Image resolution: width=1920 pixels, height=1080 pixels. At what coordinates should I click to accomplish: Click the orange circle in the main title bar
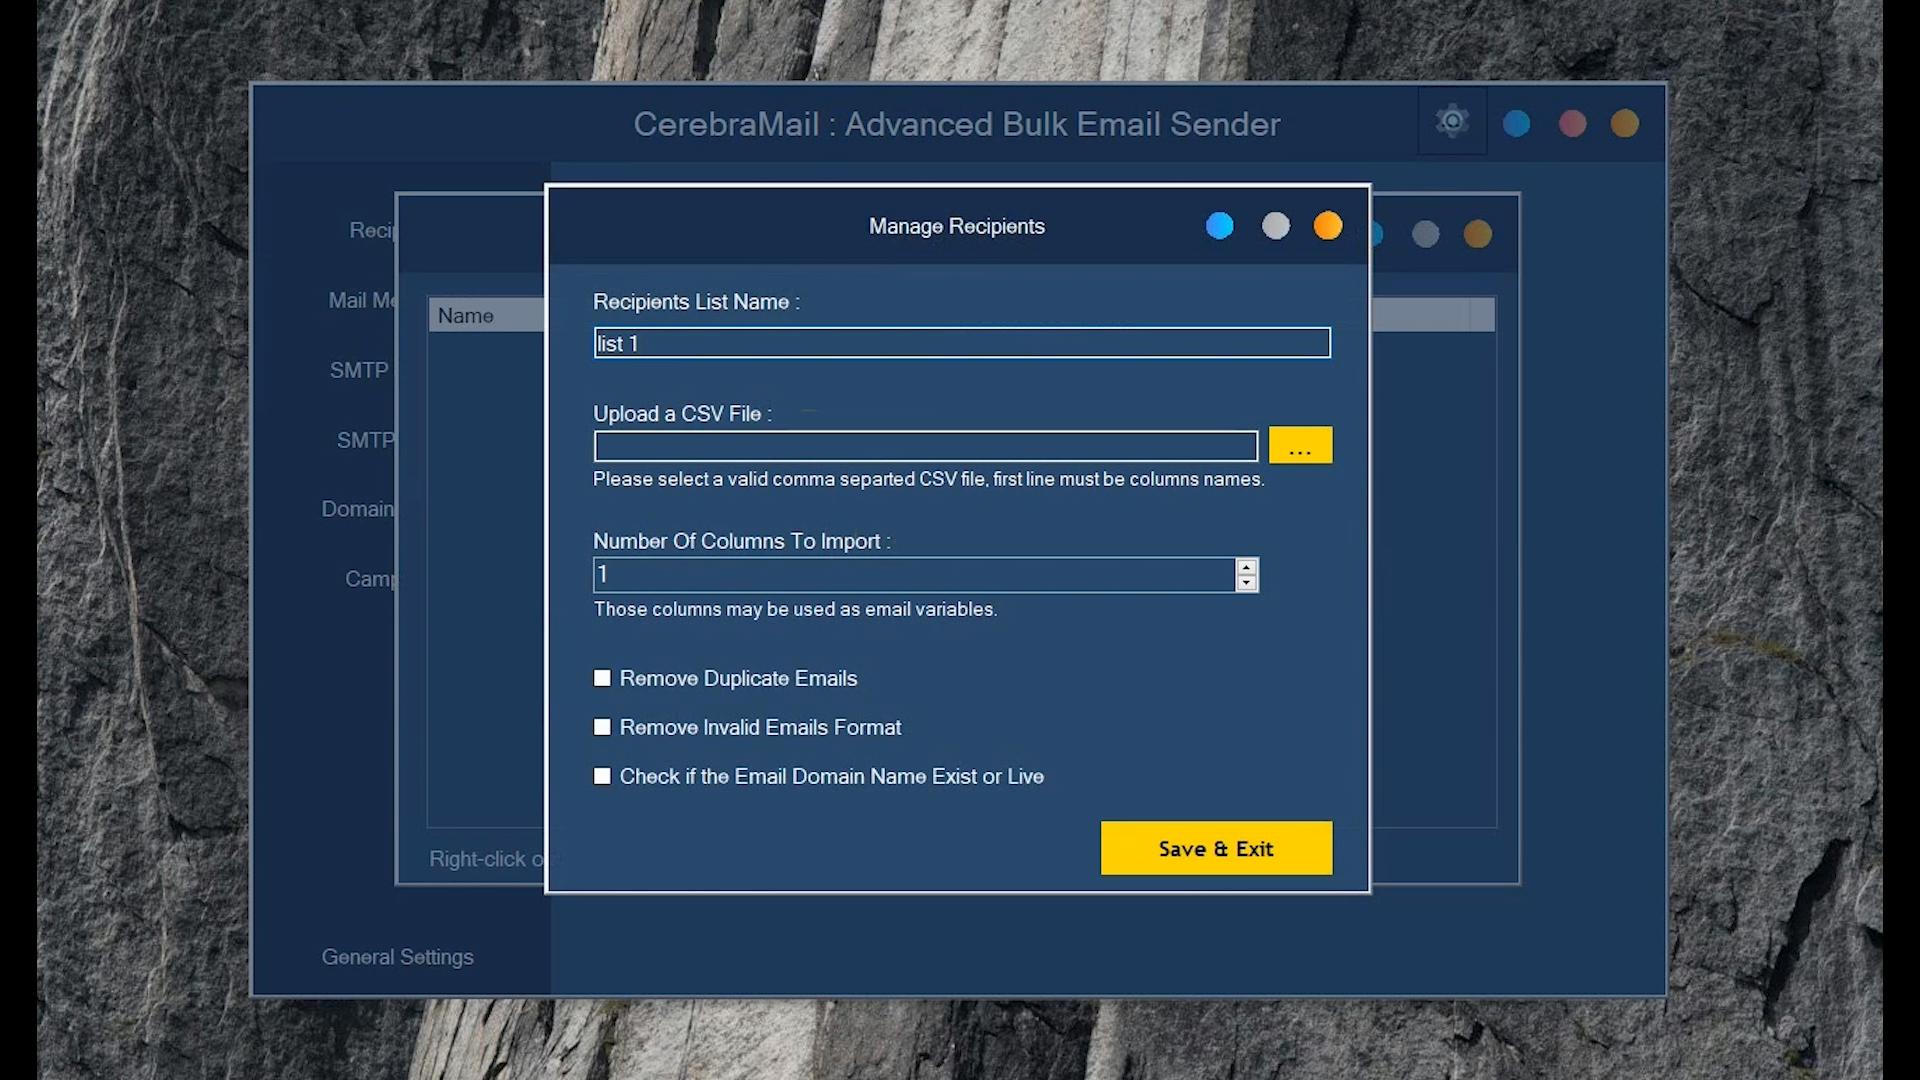[x=1625, y=123]
